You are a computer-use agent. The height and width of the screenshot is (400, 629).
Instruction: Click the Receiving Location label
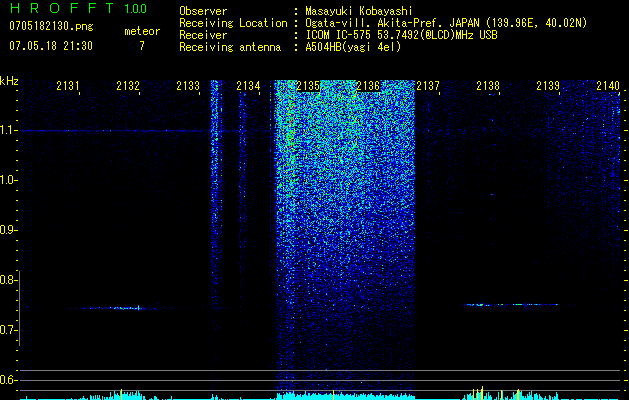pyautogui.click(x=233, y=23)
